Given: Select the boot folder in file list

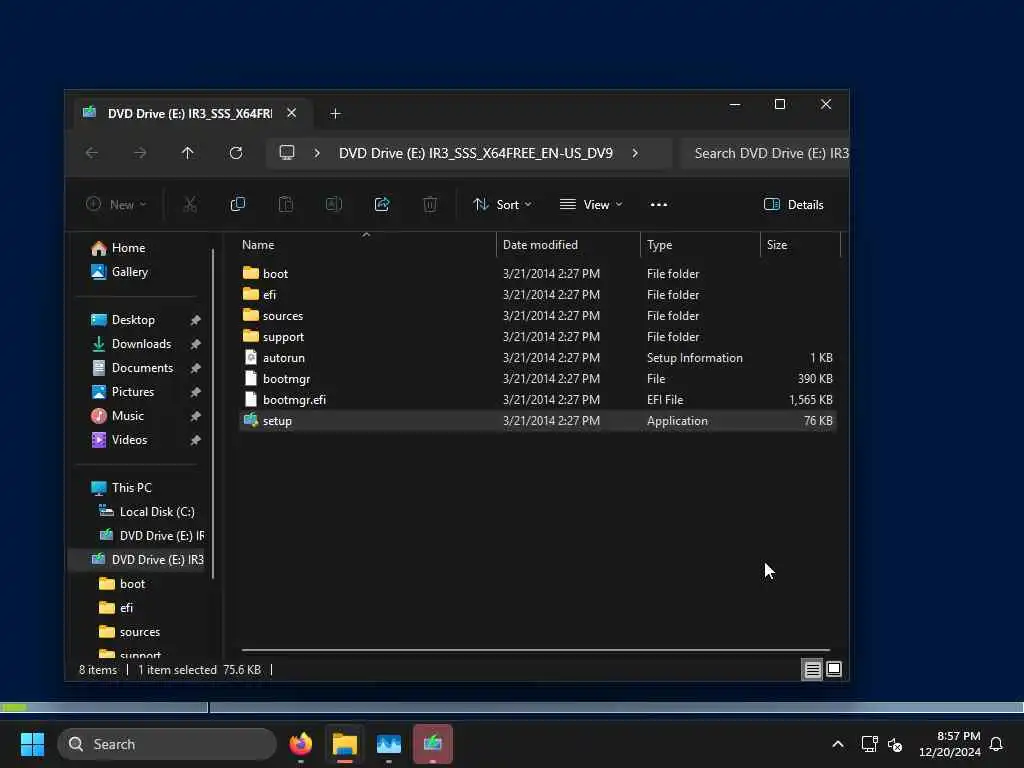Looking at the screenshot, I should tap(537, 274).
